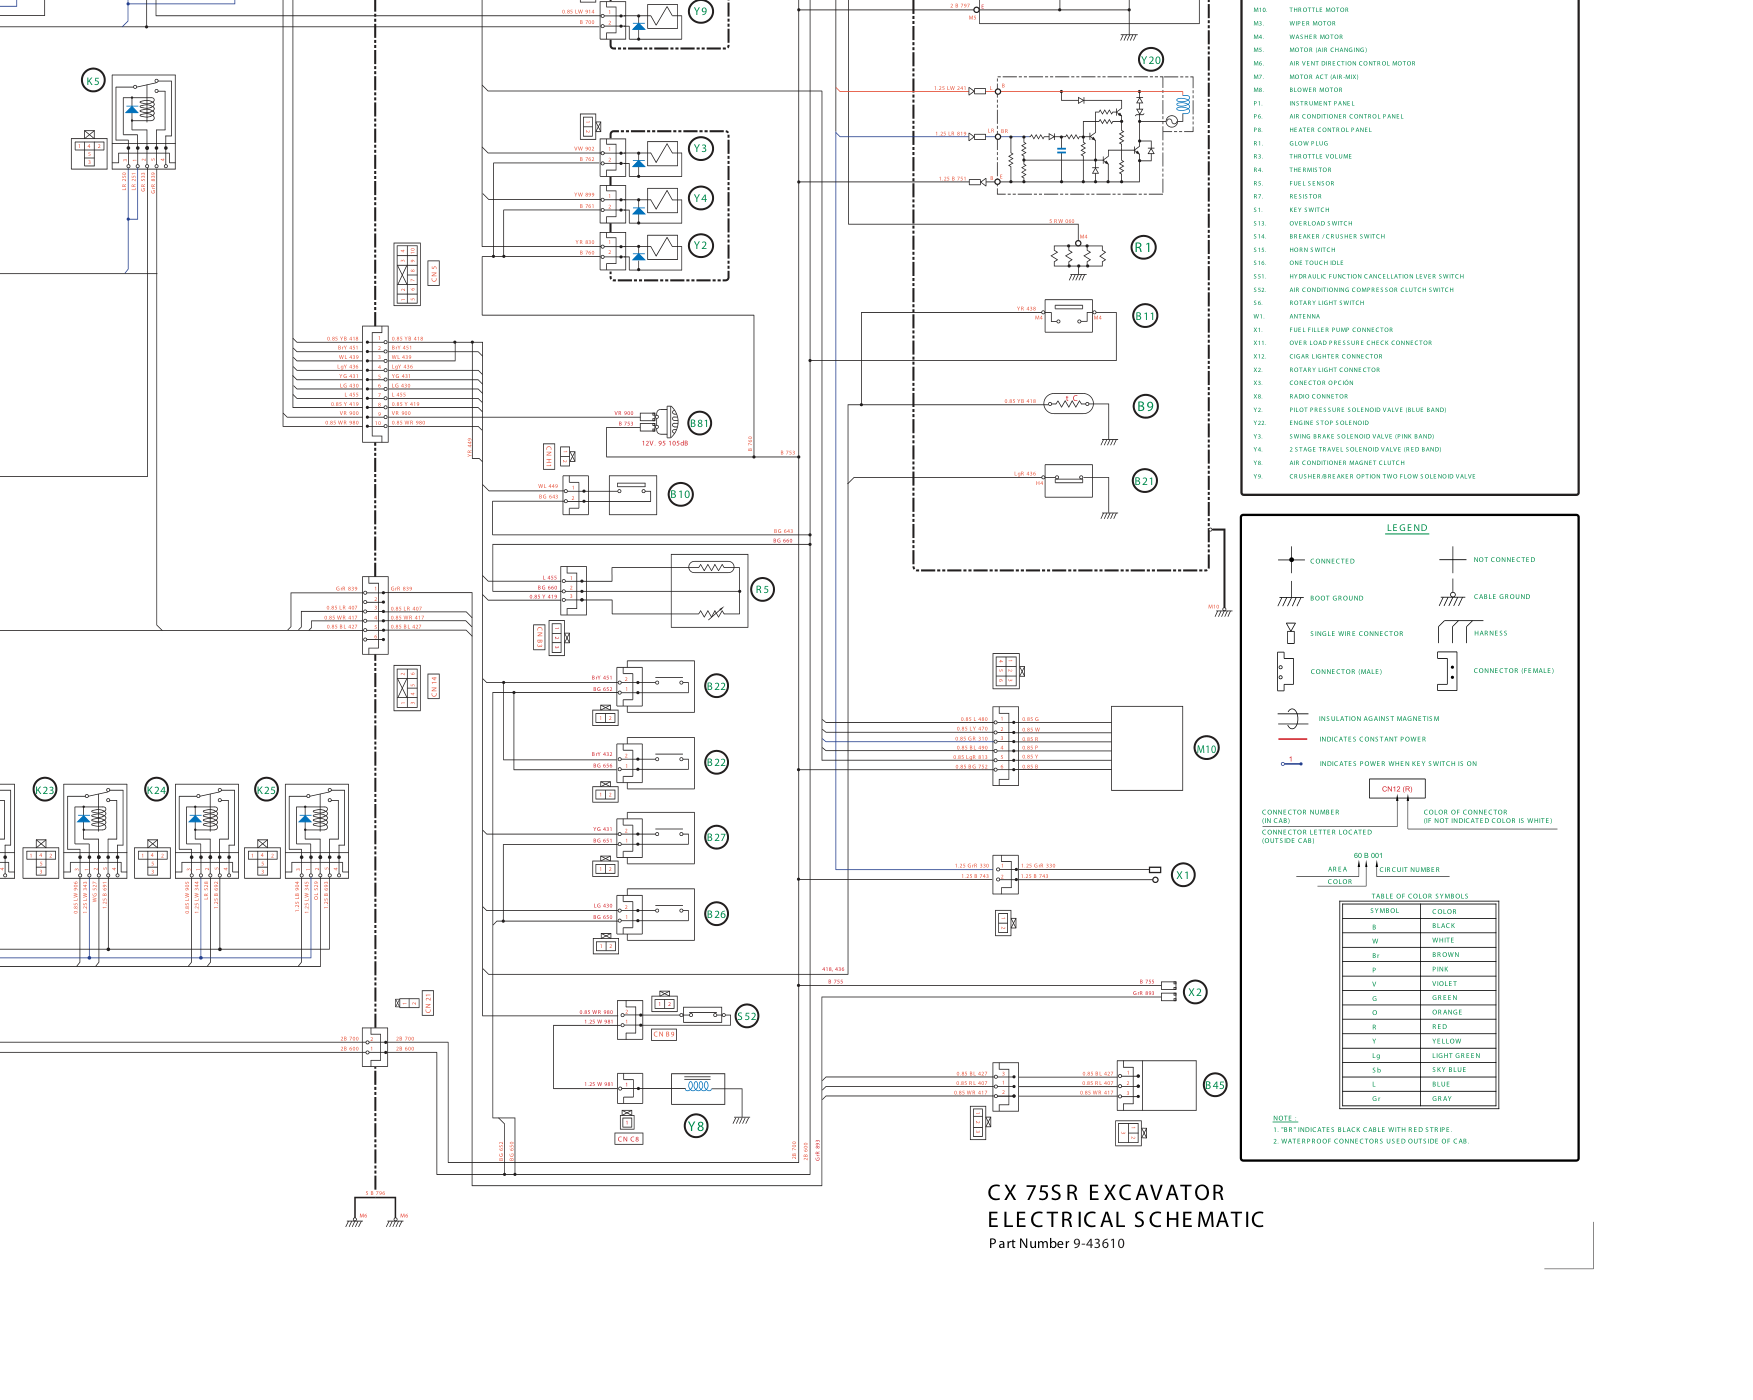Select the B81 horn designator circle
The width and height of the screenshot is (1753, 1400).
(x=699, y=423)
